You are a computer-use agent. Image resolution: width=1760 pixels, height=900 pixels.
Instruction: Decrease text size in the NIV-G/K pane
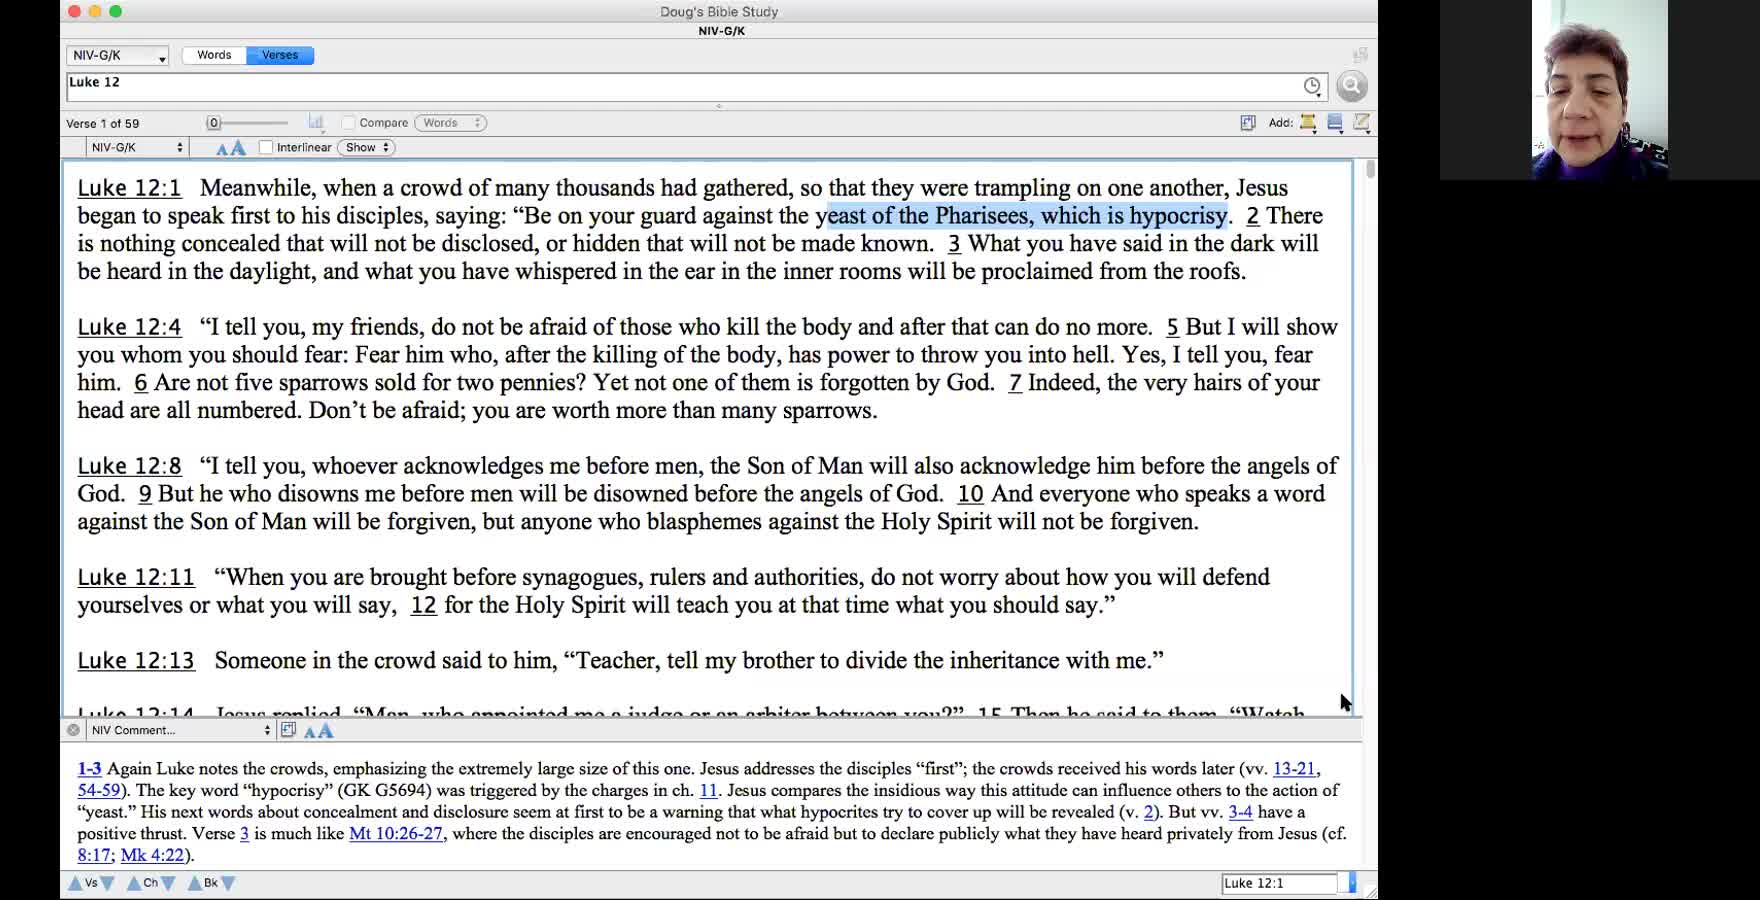(x=222, y=149)
